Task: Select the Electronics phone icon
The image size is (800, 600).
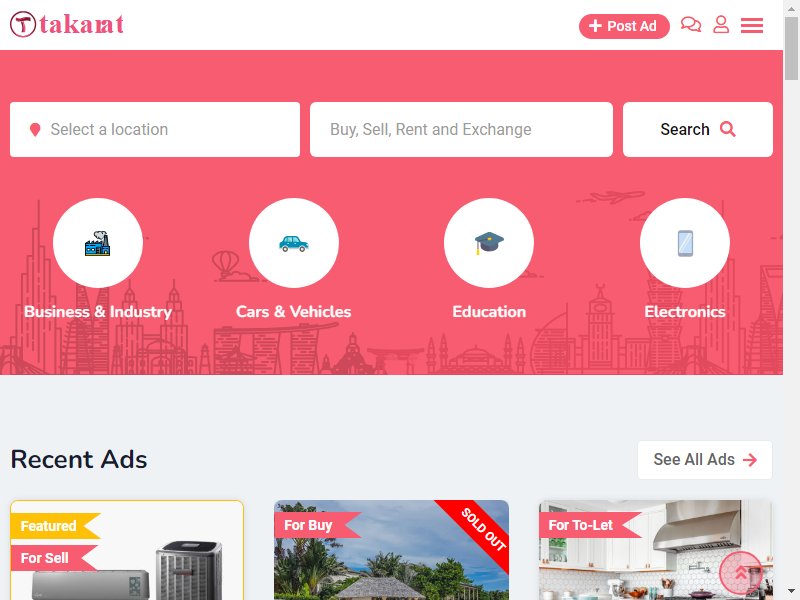Action: tap(685, 243)
